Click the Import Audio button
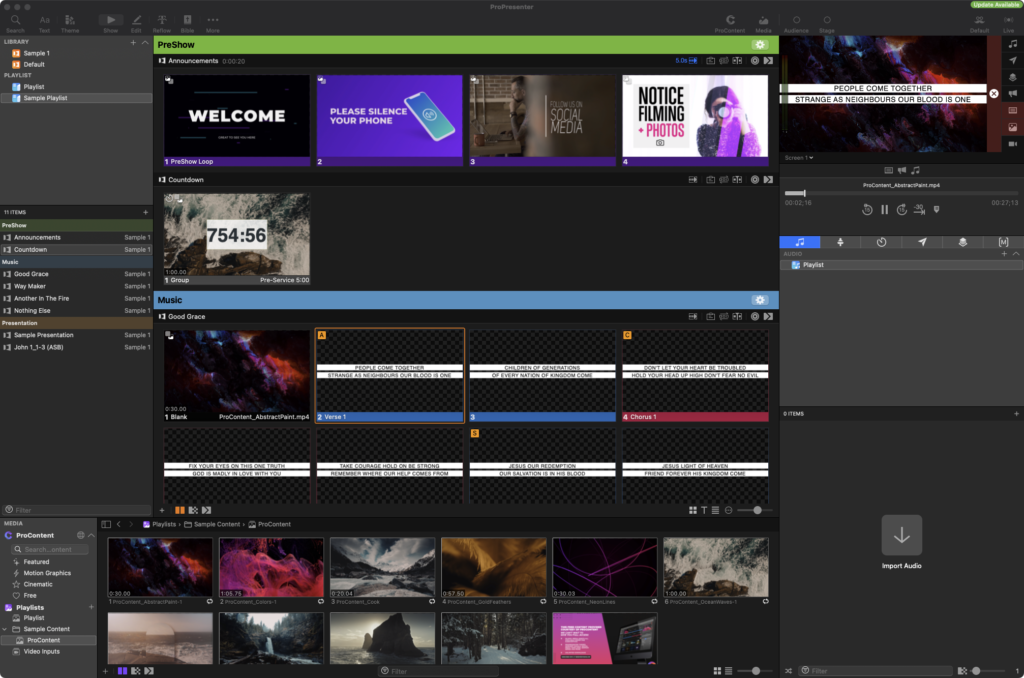 click(901, 536)
